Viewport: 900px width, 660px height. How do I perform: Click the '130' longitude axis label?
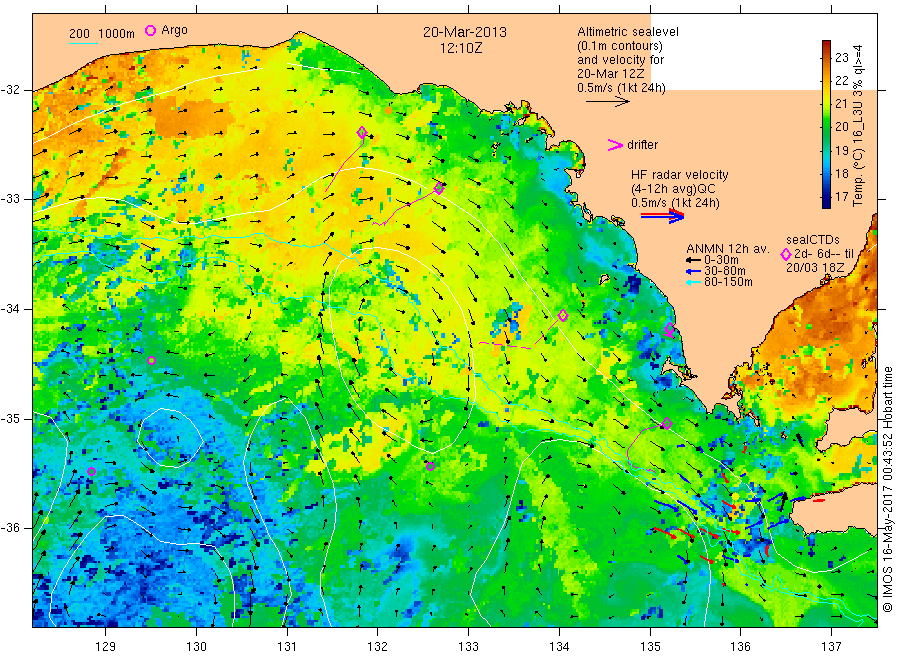coord(196,647)
